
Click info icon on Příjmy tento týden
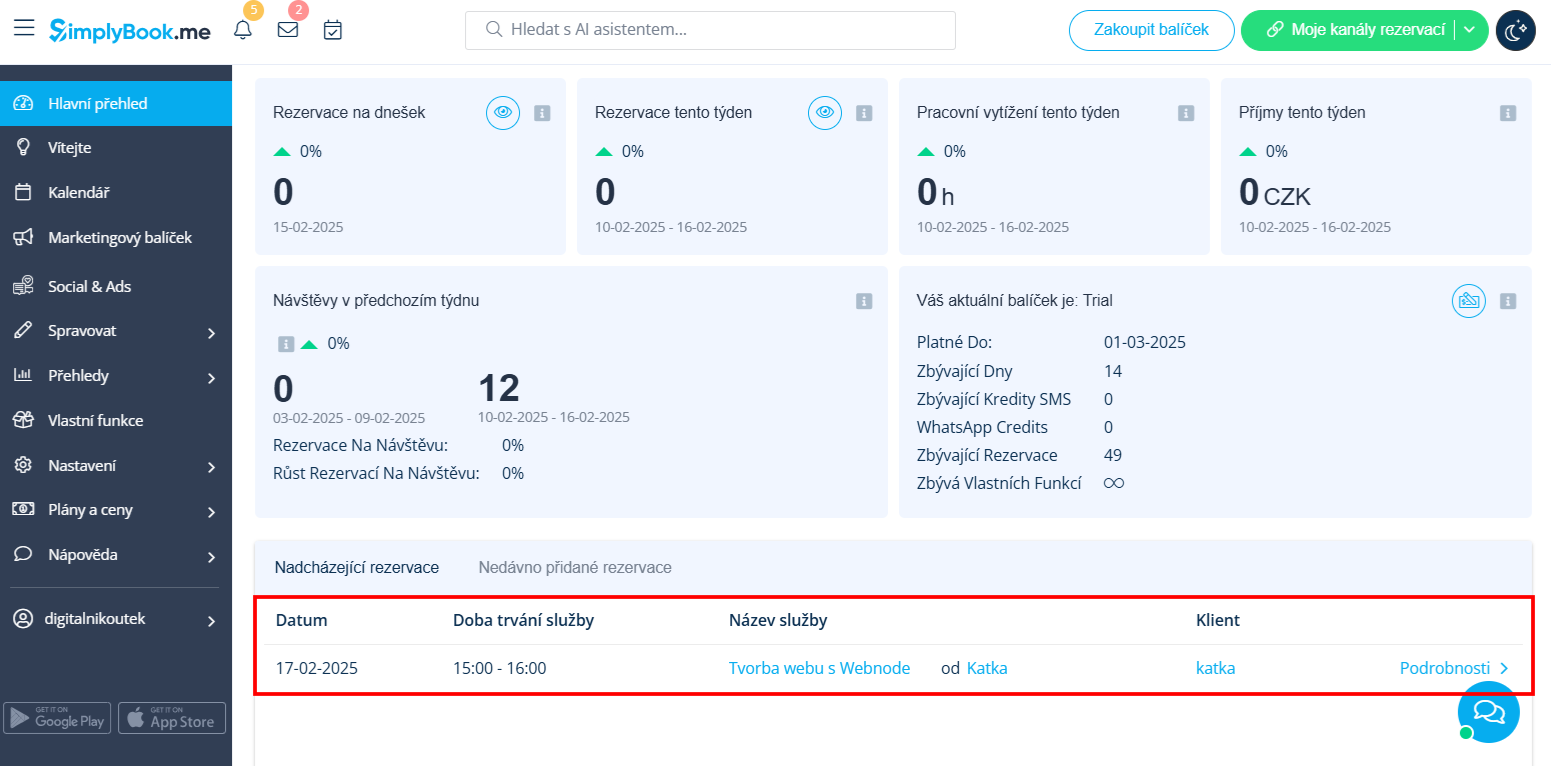coord(1508,113)
